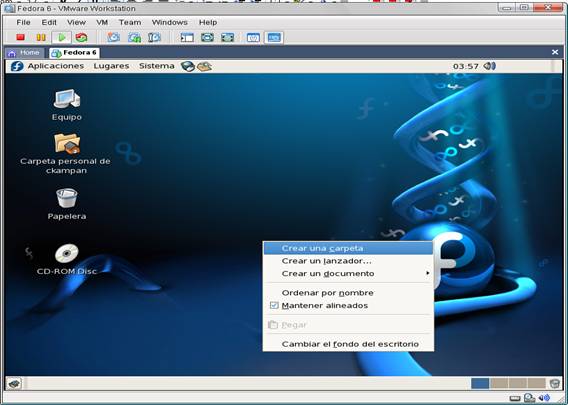Suspend the VM with the yellow pause icon
This screenshot has height=405, width=568.
tap(41, 37)
